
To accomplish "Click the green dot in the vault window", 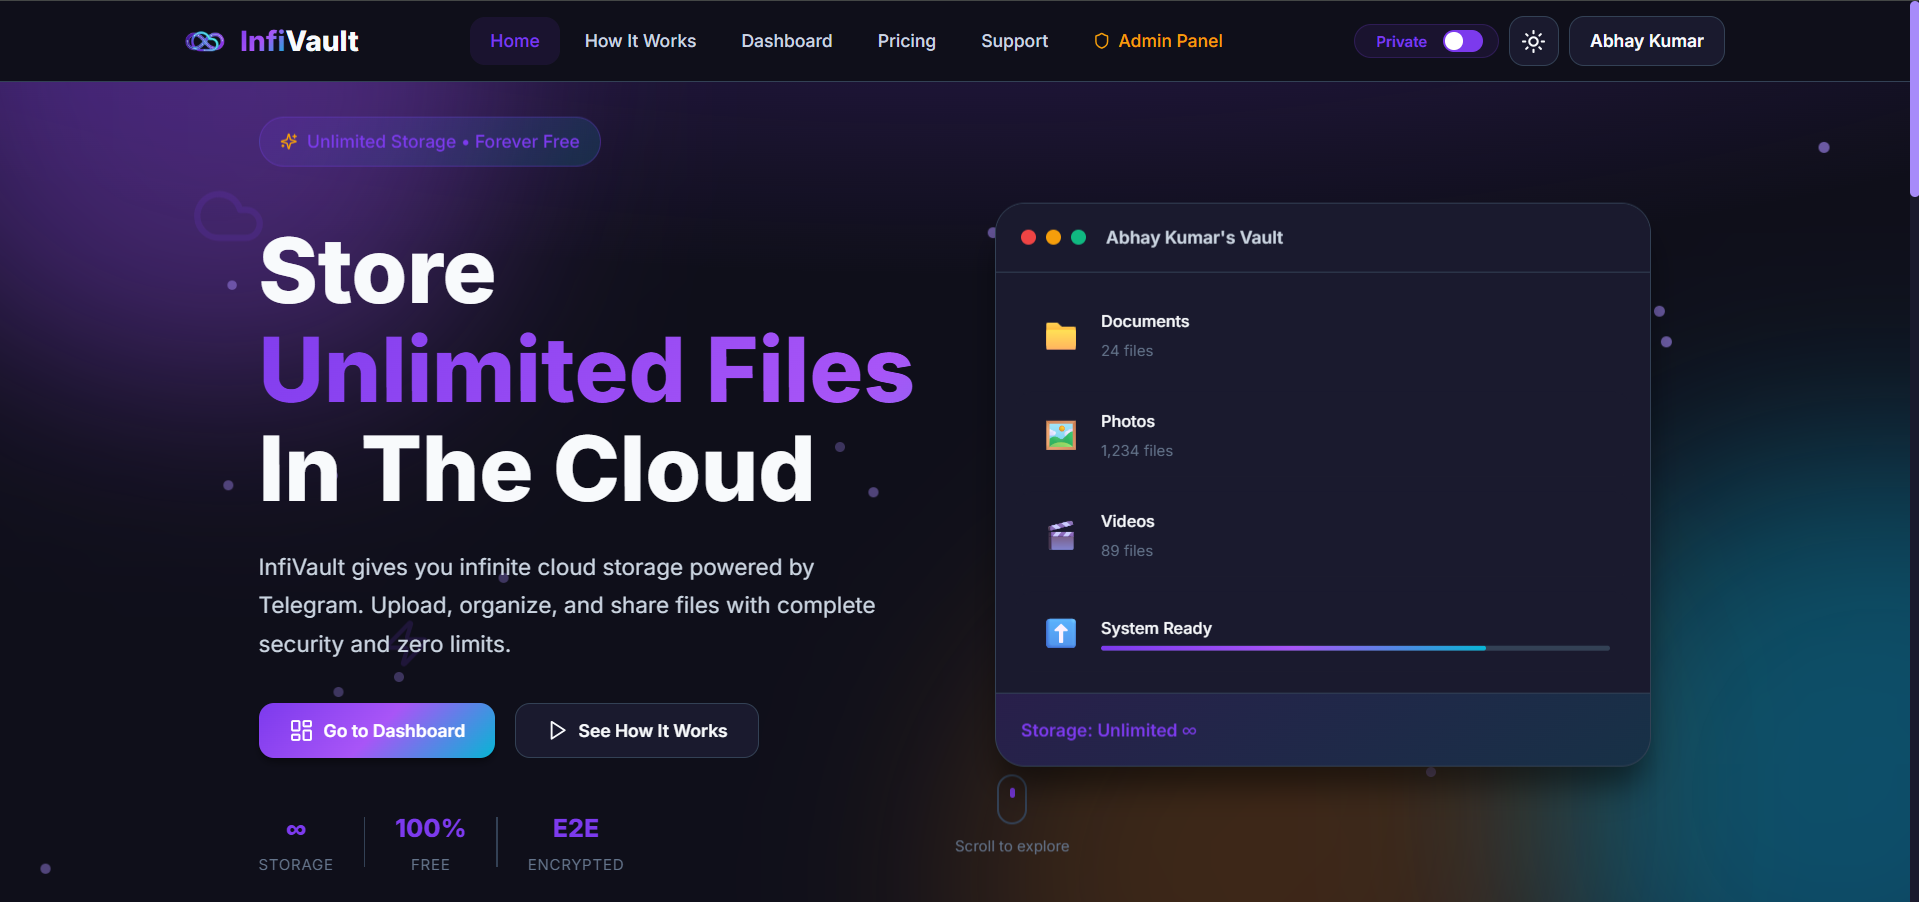I will point(1078,238).
